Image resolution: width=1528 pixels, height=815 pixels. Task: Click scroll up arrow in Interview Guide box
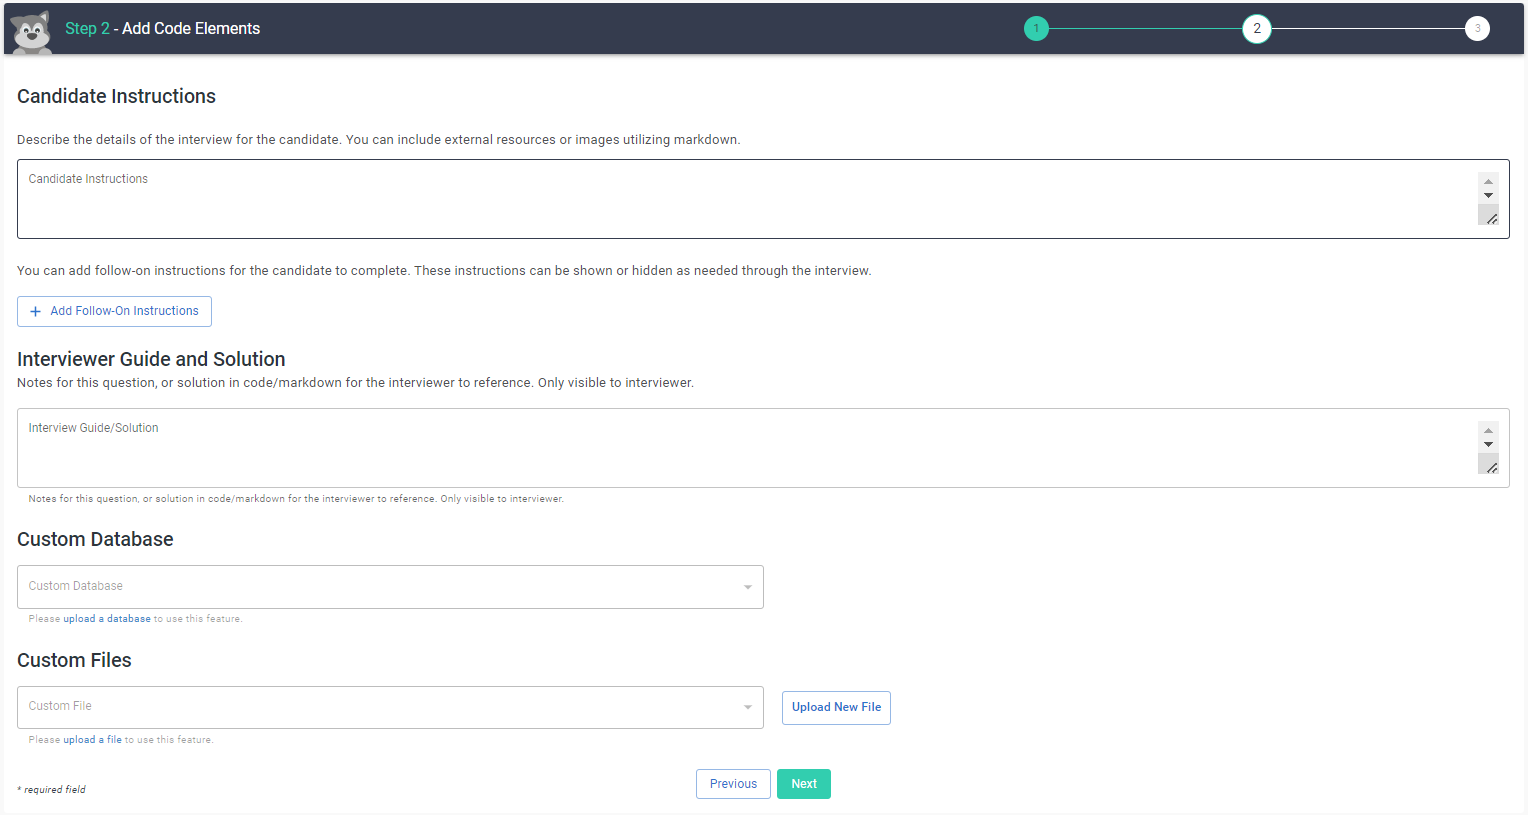1488,431
